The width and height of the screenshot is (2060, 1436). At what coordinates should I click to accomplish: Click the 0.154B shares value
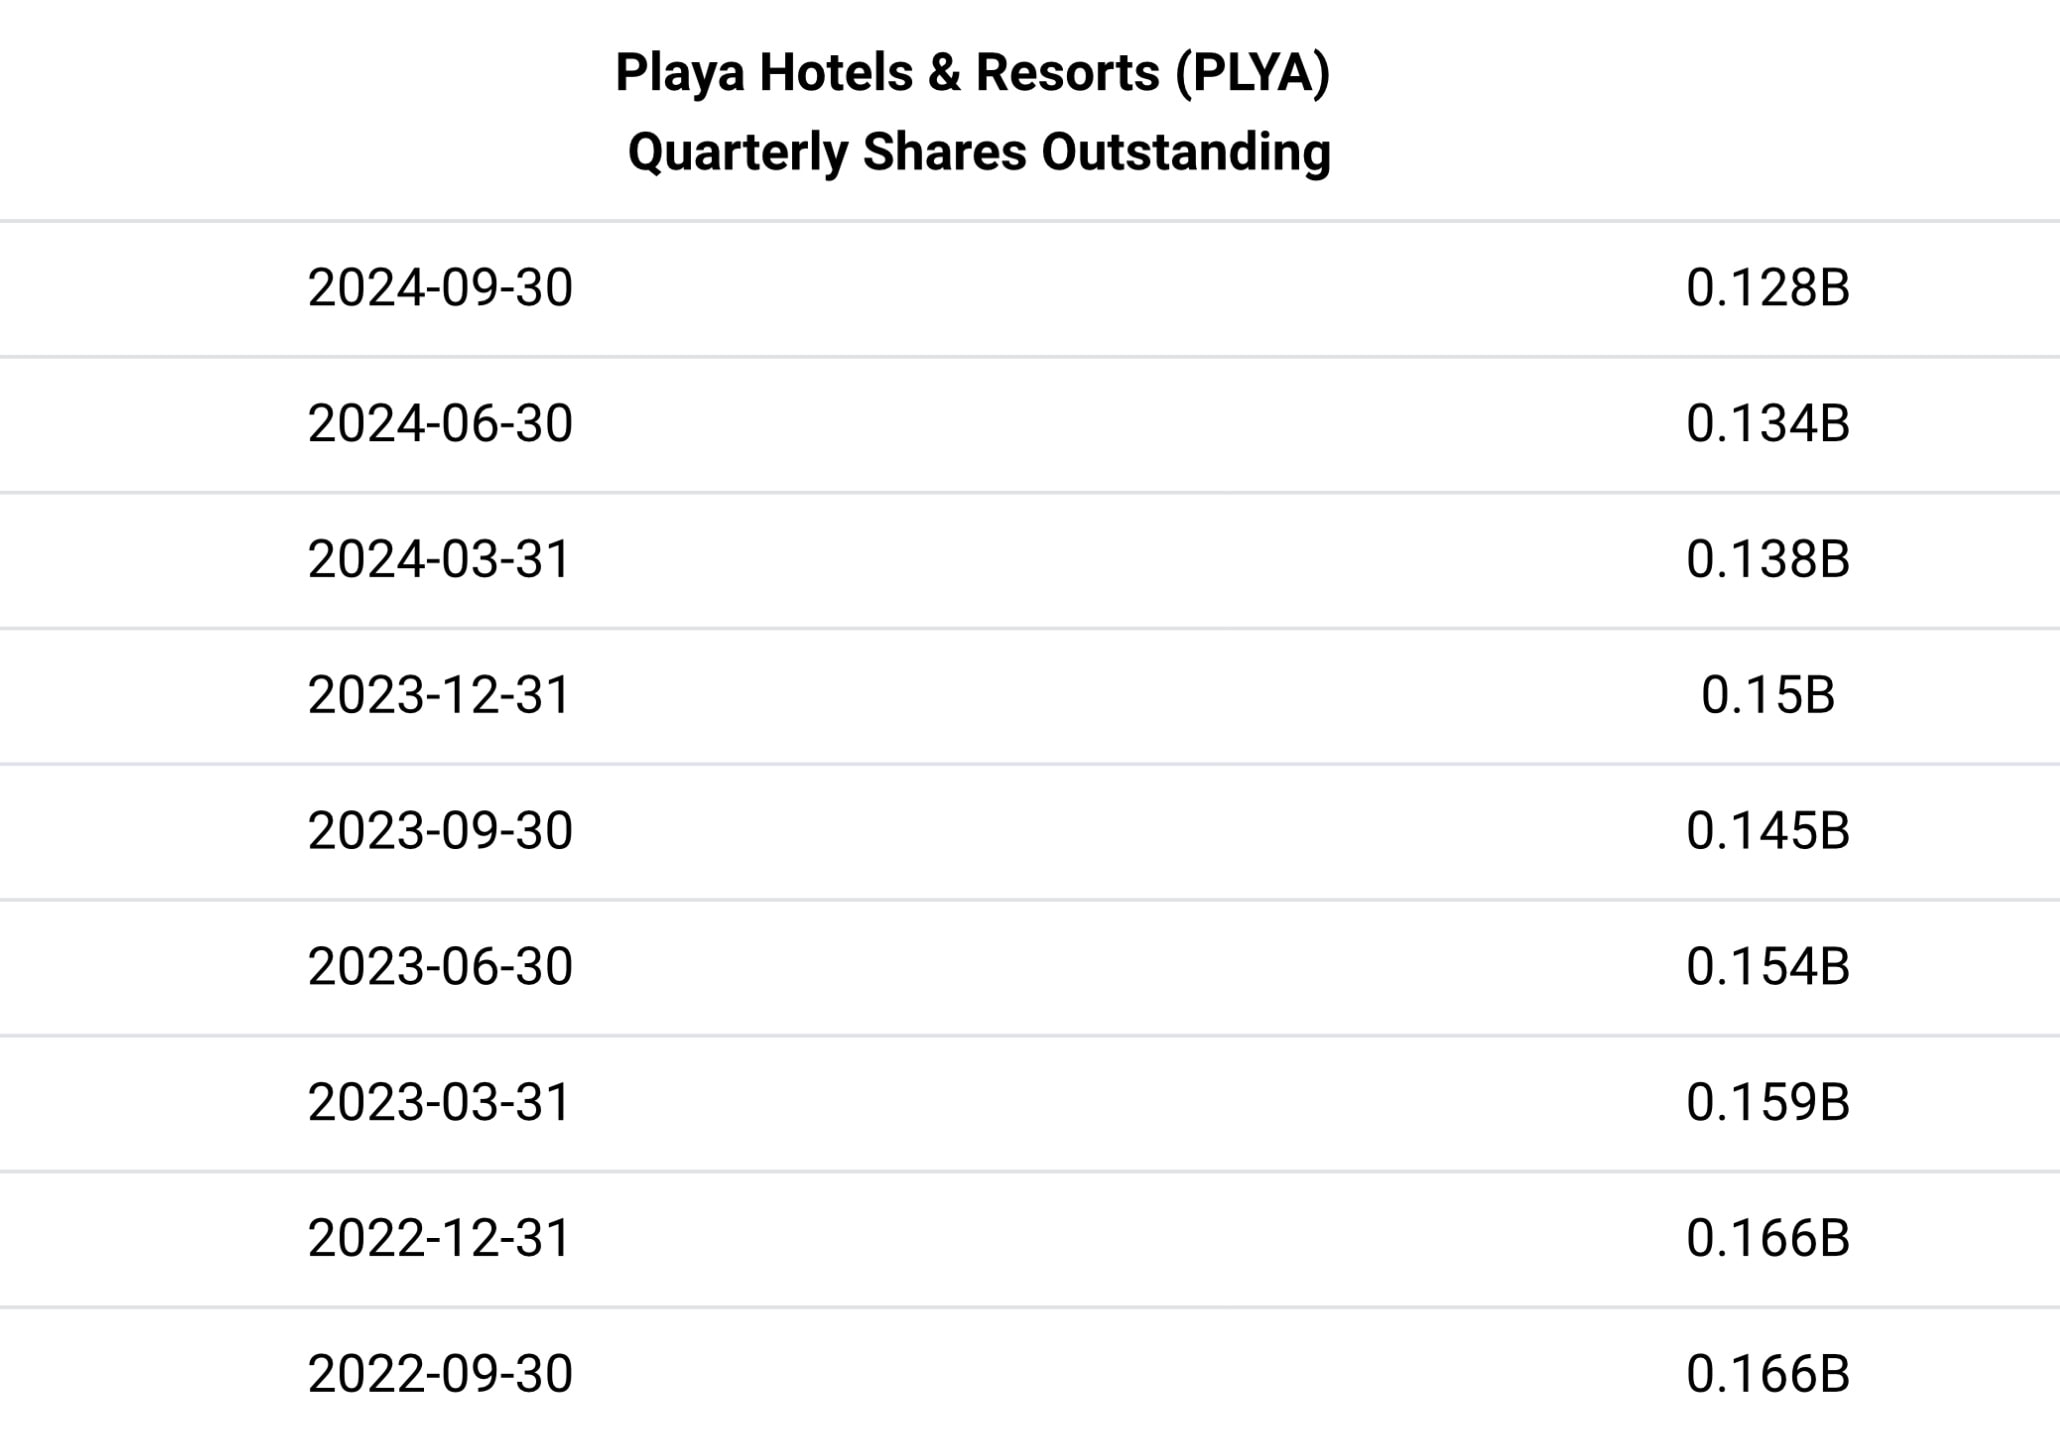click(x=1767, y=967)
